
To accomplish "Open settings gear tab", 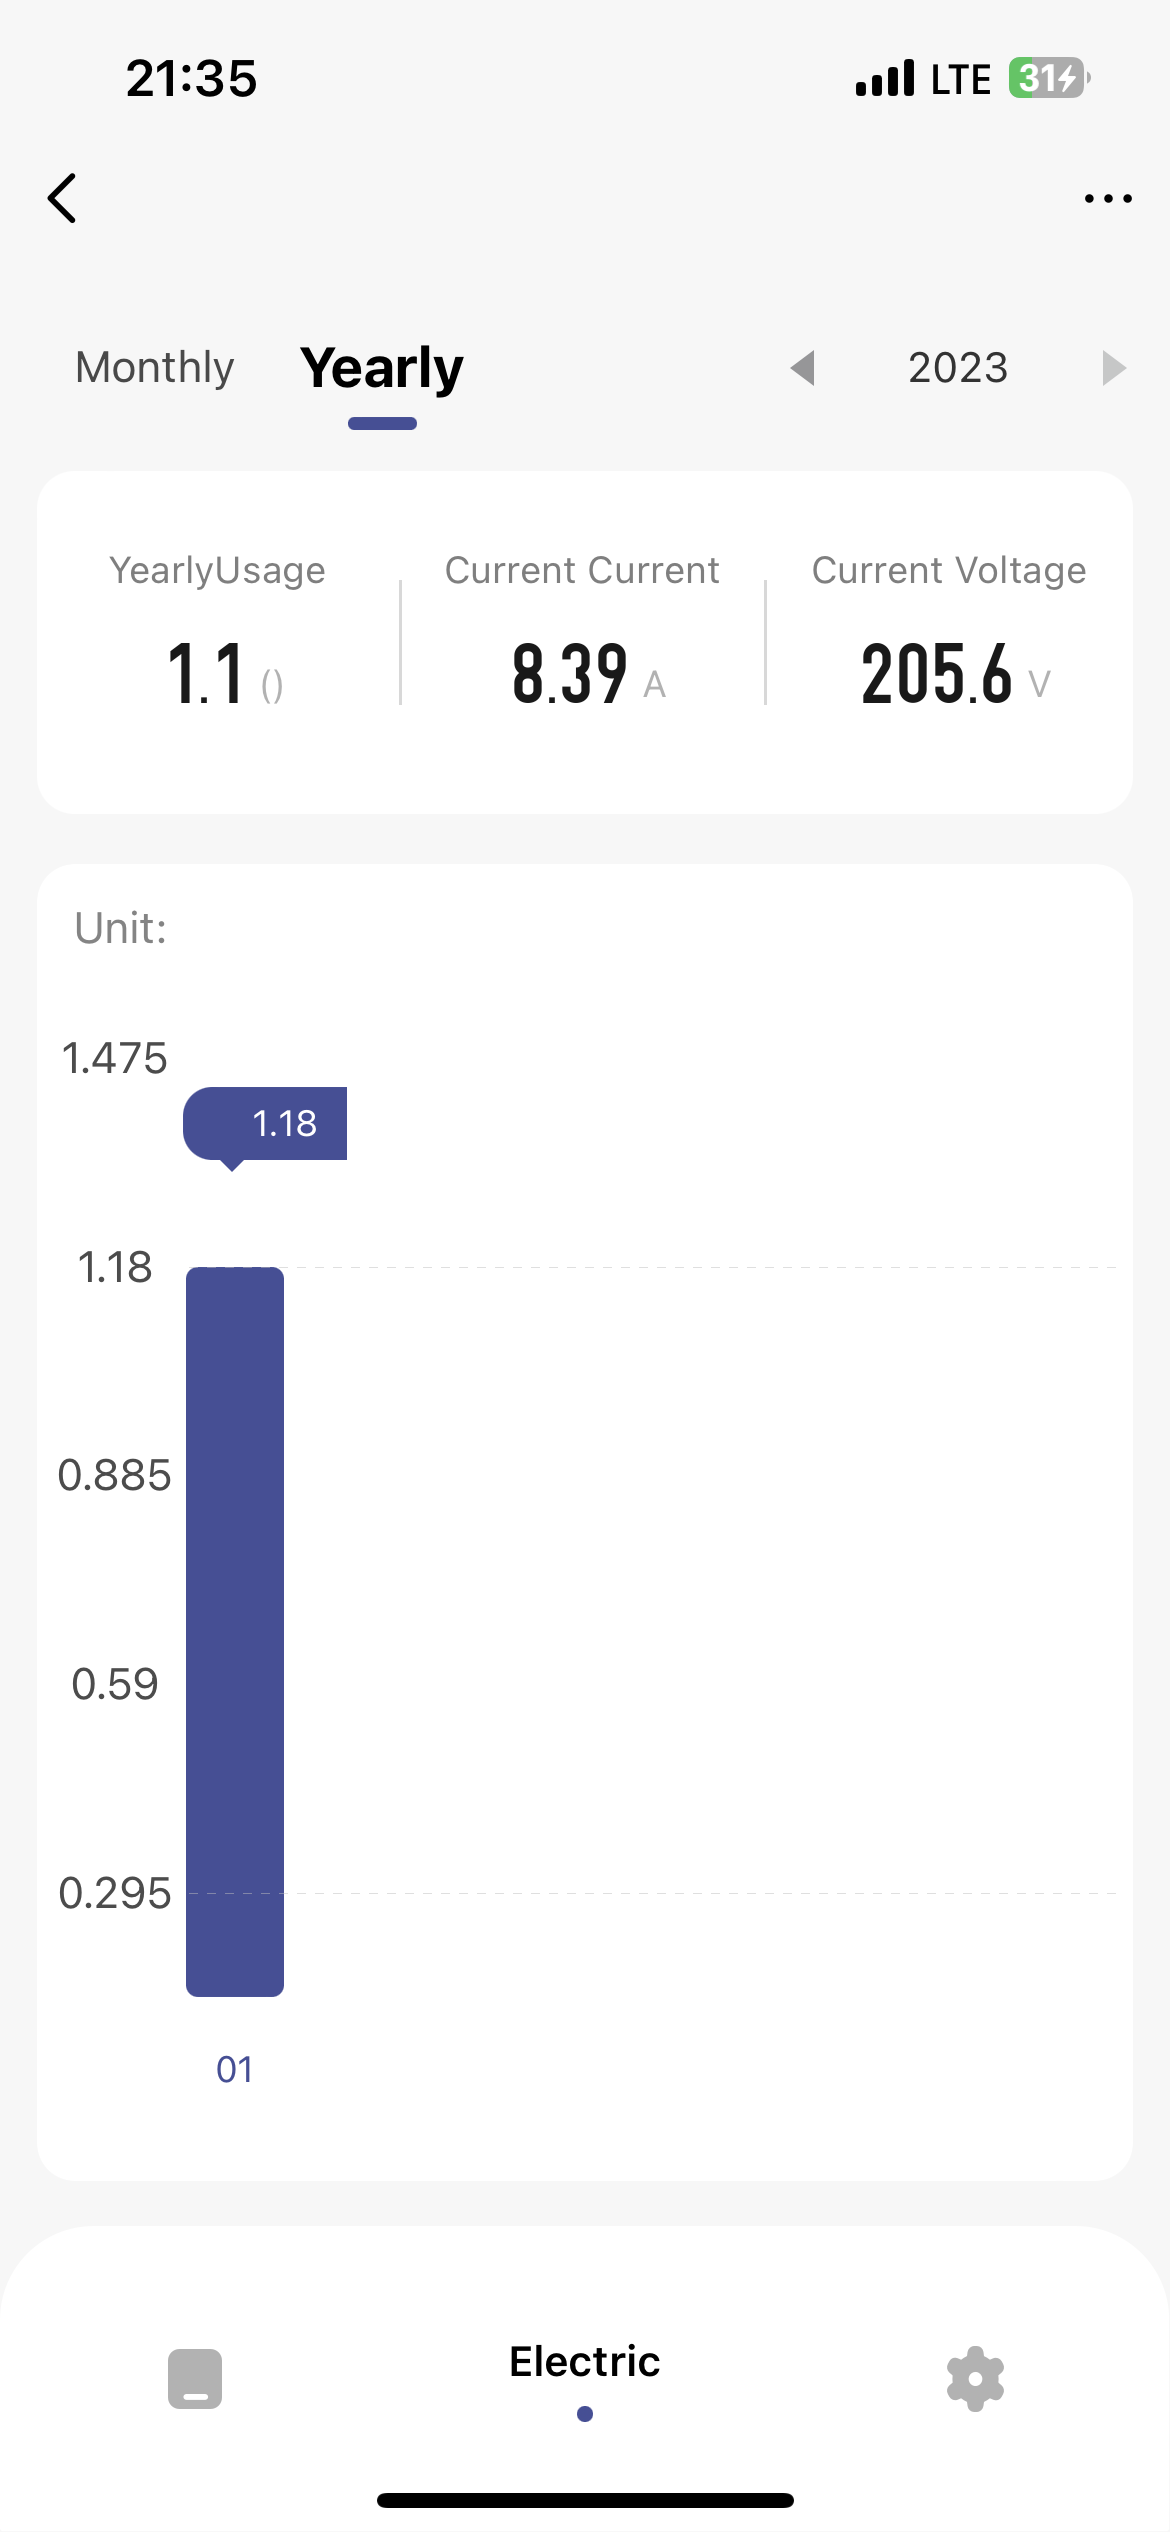I will (x=975, y=2378).
